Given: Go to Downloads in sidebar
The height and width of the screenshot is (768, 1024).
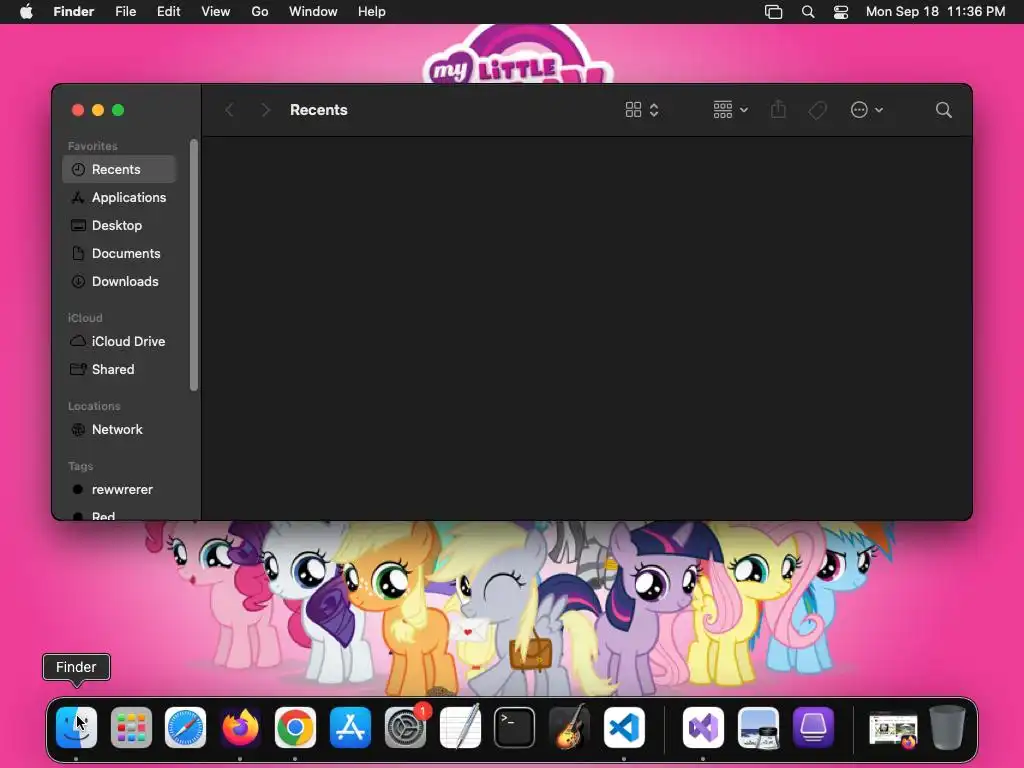Looking at the screenshot, I should tap(119, 281).
